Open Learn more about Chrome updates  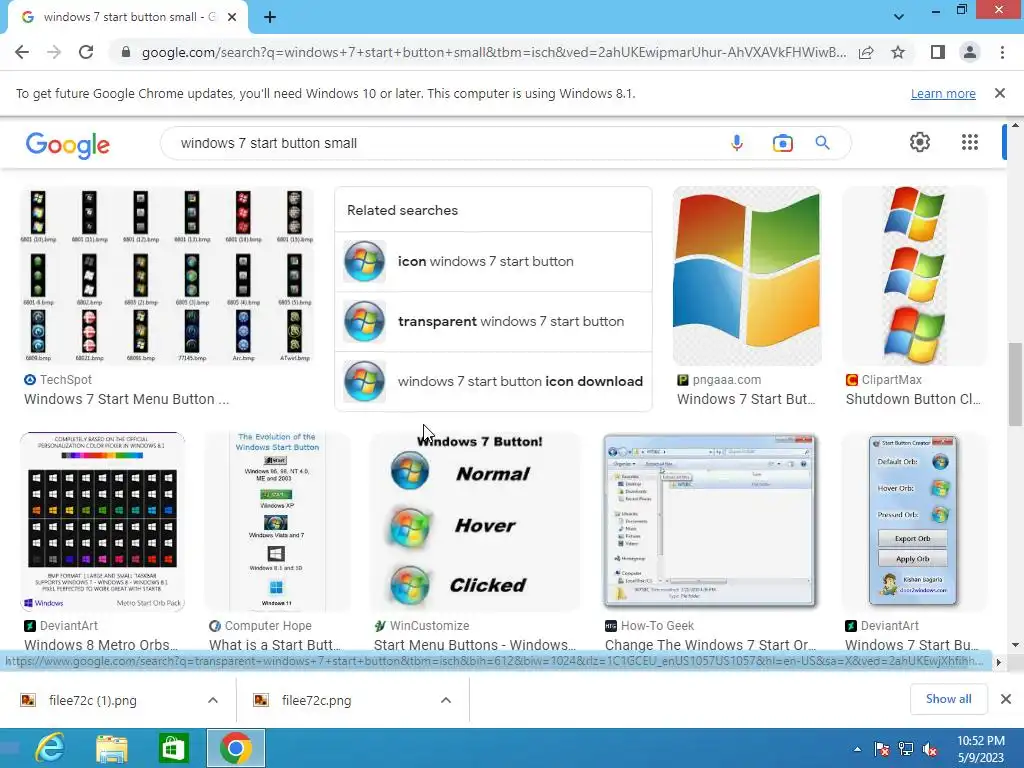click(943, 93)
